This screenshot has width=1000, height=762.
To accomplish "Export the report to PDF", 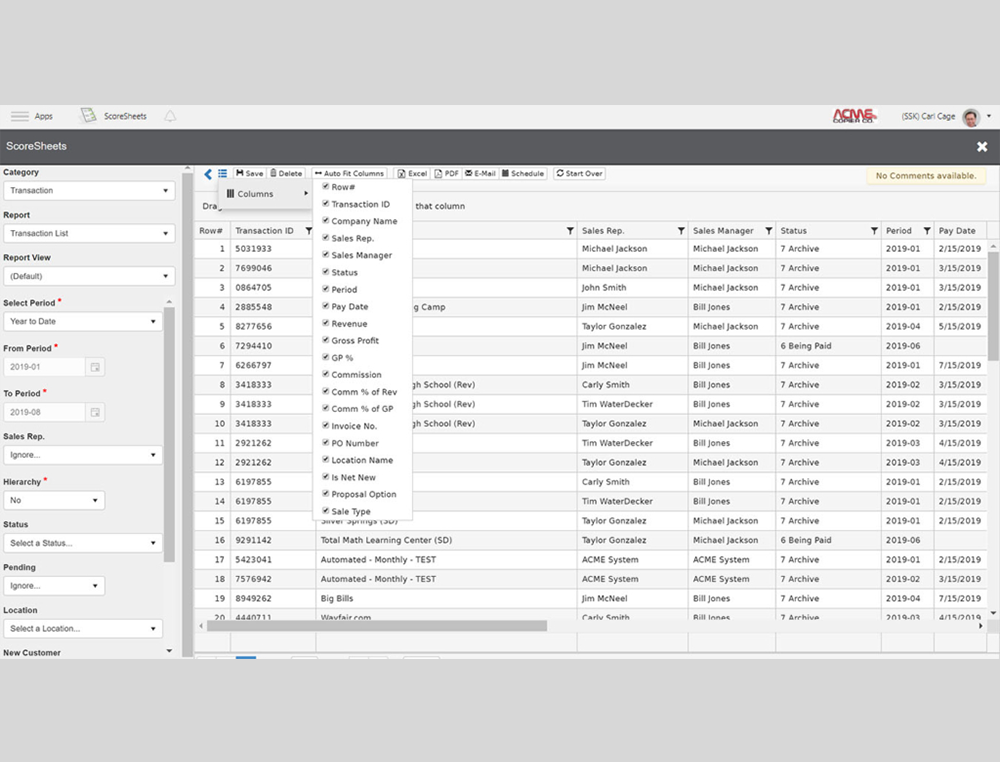I will 446,173.
